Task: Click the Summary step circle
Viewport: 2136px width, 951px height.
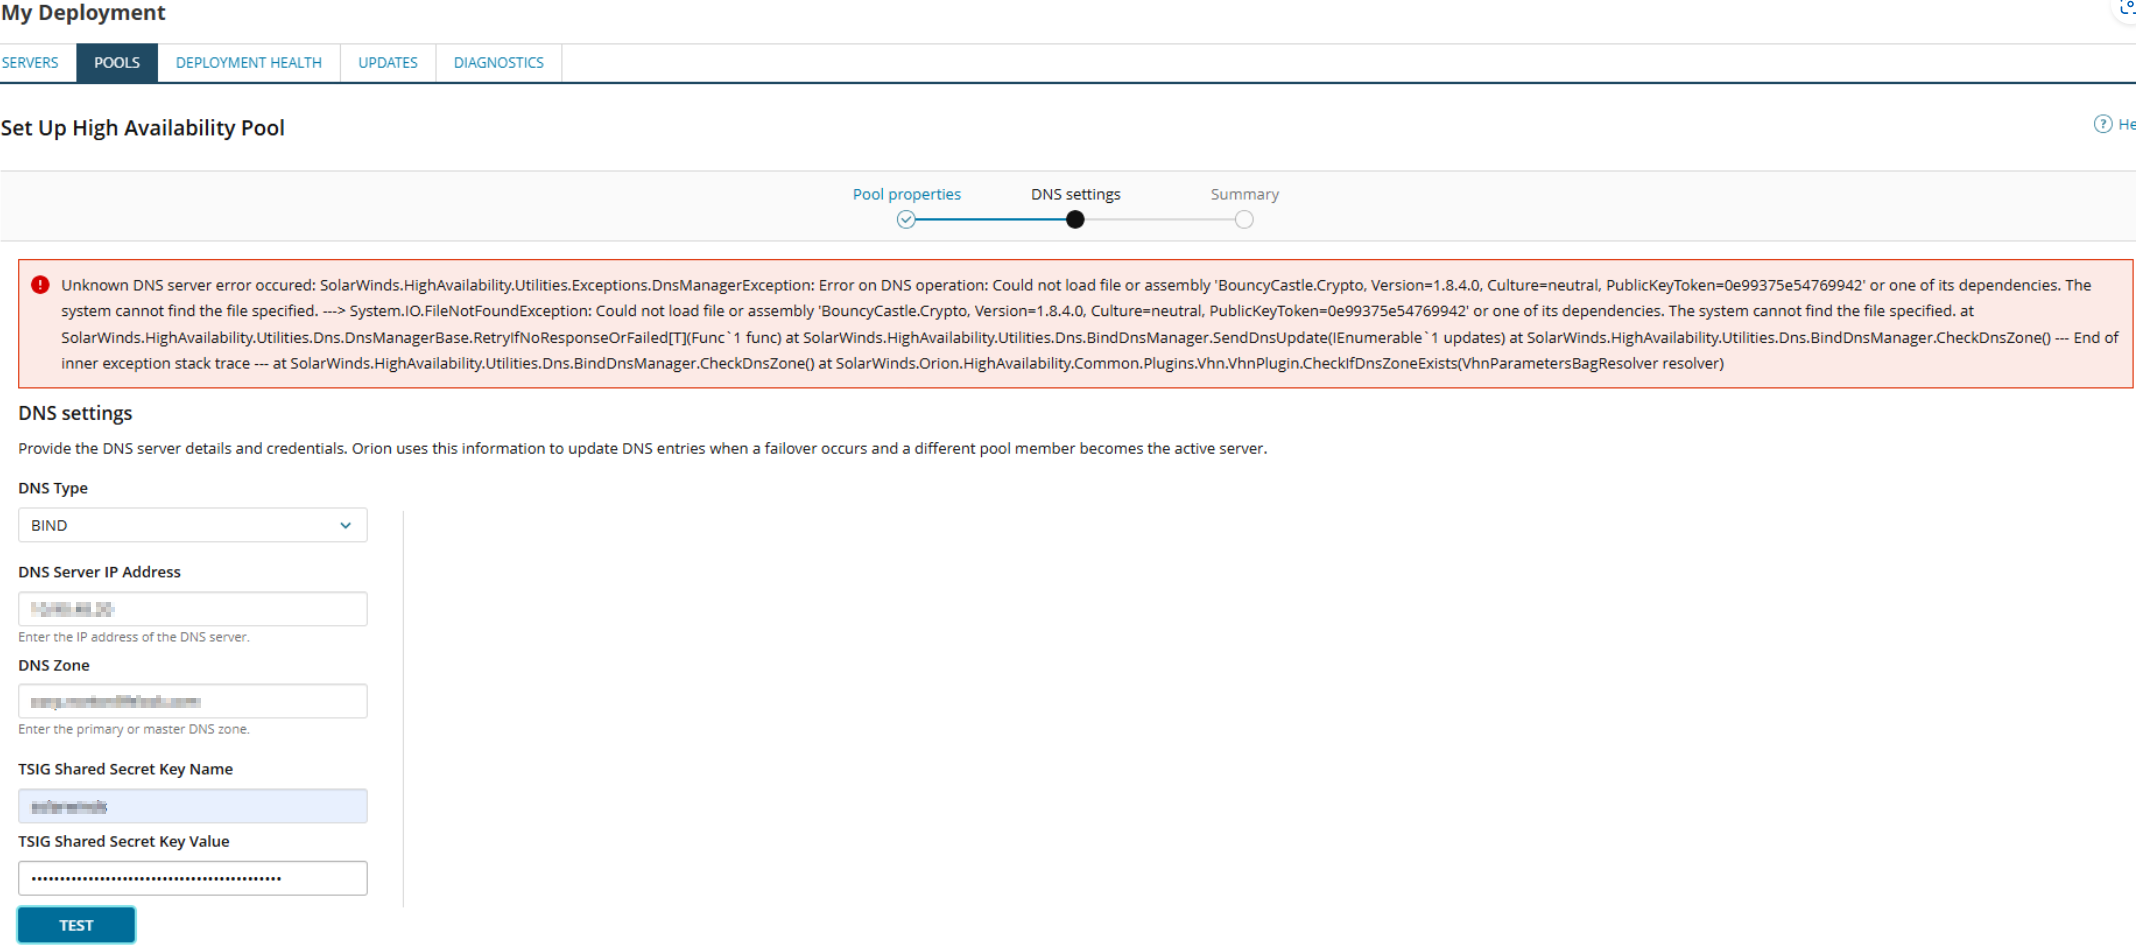Action: coord(1244,220)
